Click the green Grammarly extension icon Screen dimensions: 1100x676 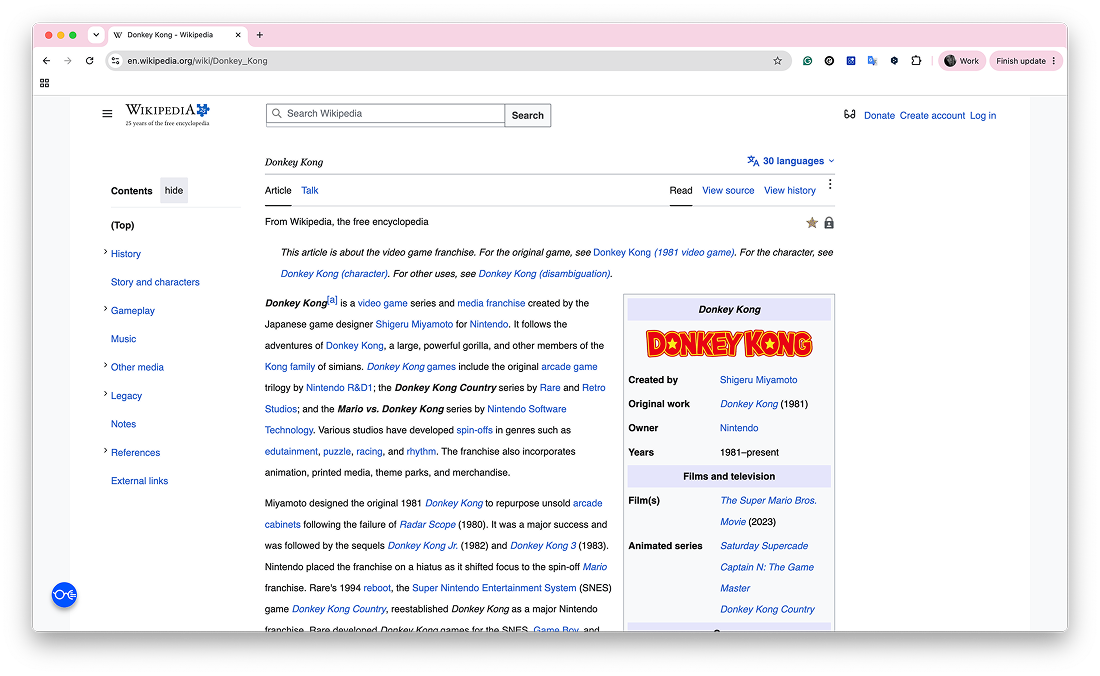coord(807,61)
